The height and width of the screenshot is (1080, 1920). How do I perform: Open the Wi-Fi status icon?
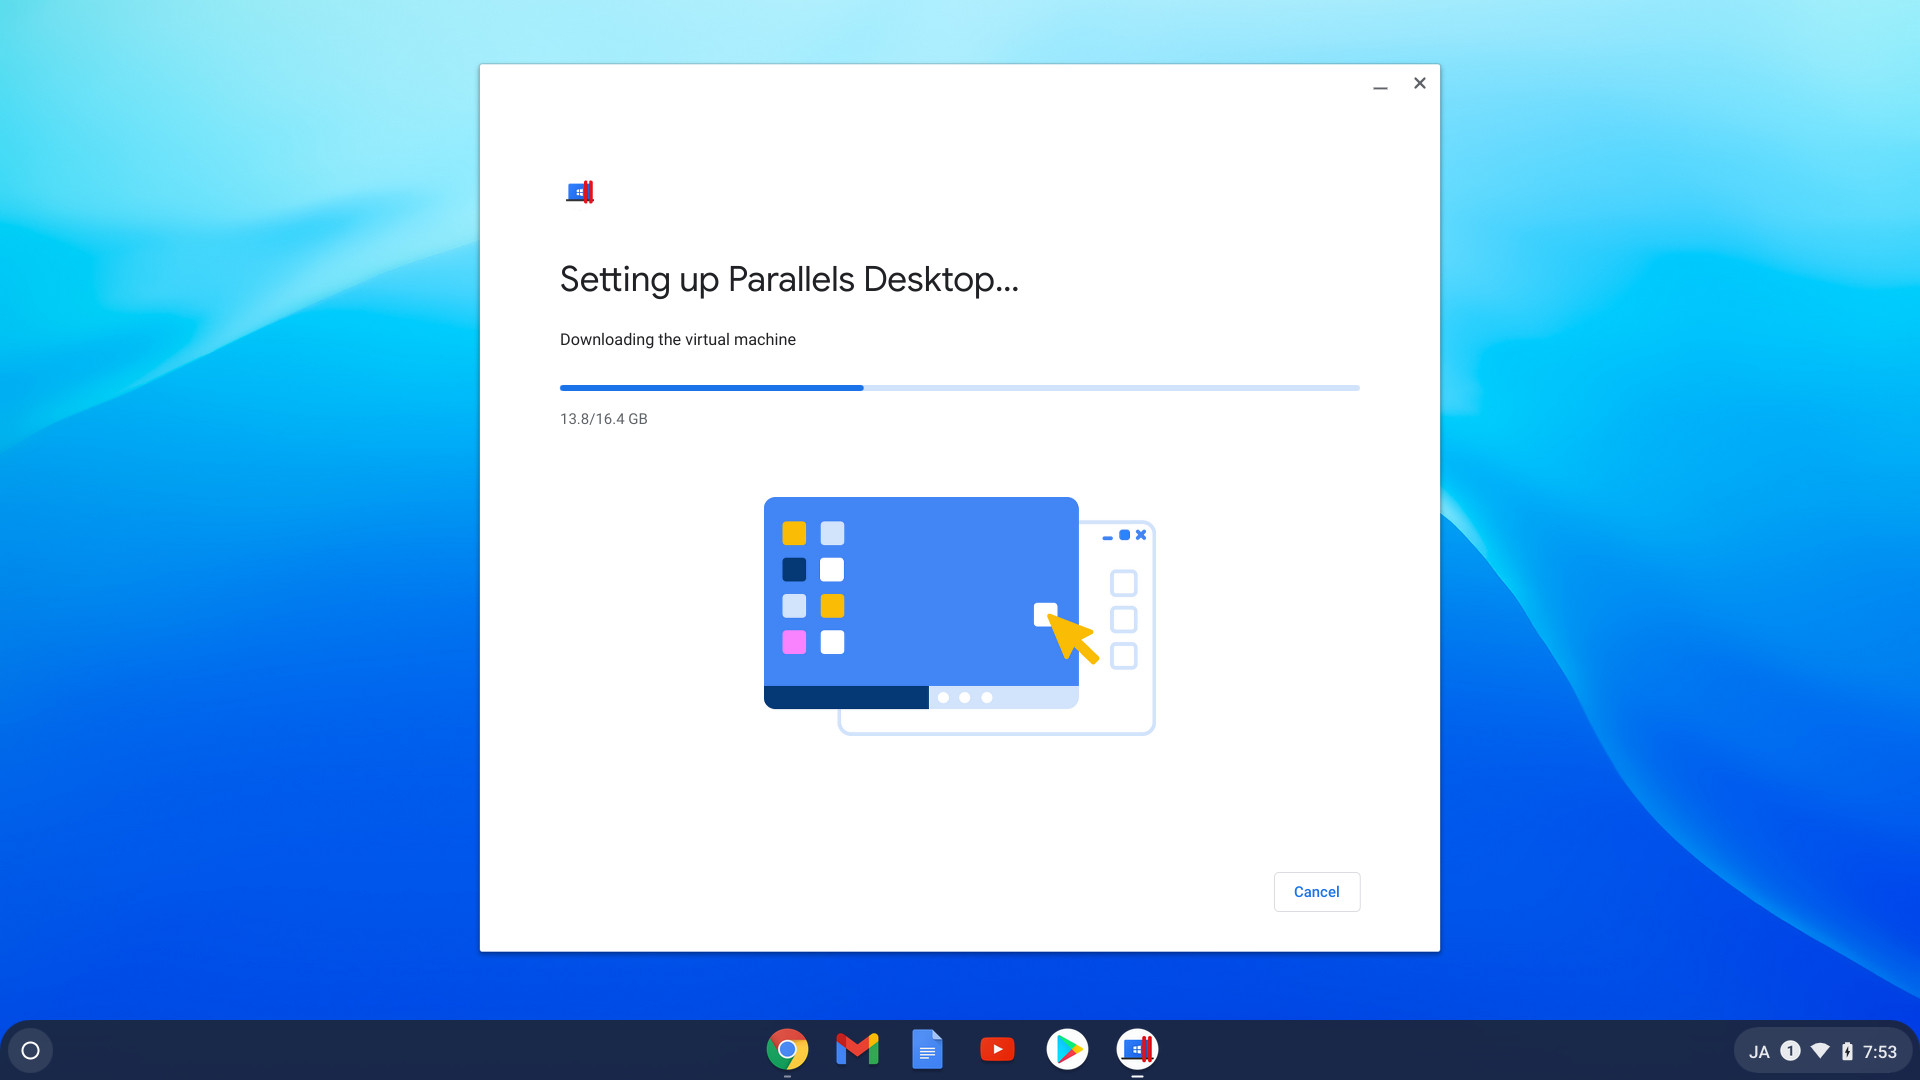pyautogui.click(x=1820, y=1051)
